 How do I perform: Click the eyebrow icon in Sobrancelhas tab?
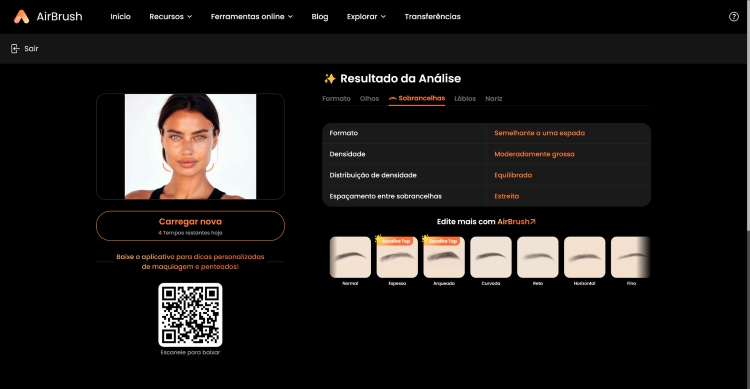tap(393, 99)
